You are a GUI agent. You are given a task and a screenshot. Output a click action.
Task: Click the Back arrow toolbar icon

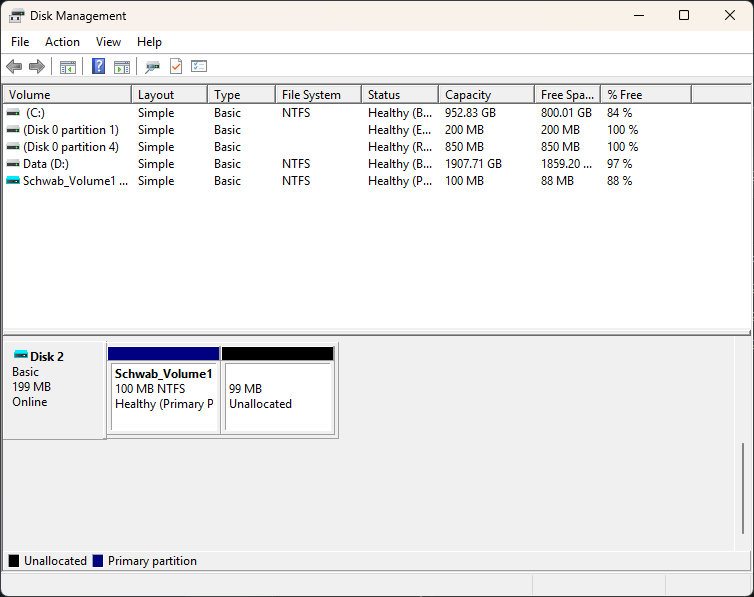point(14,66)
